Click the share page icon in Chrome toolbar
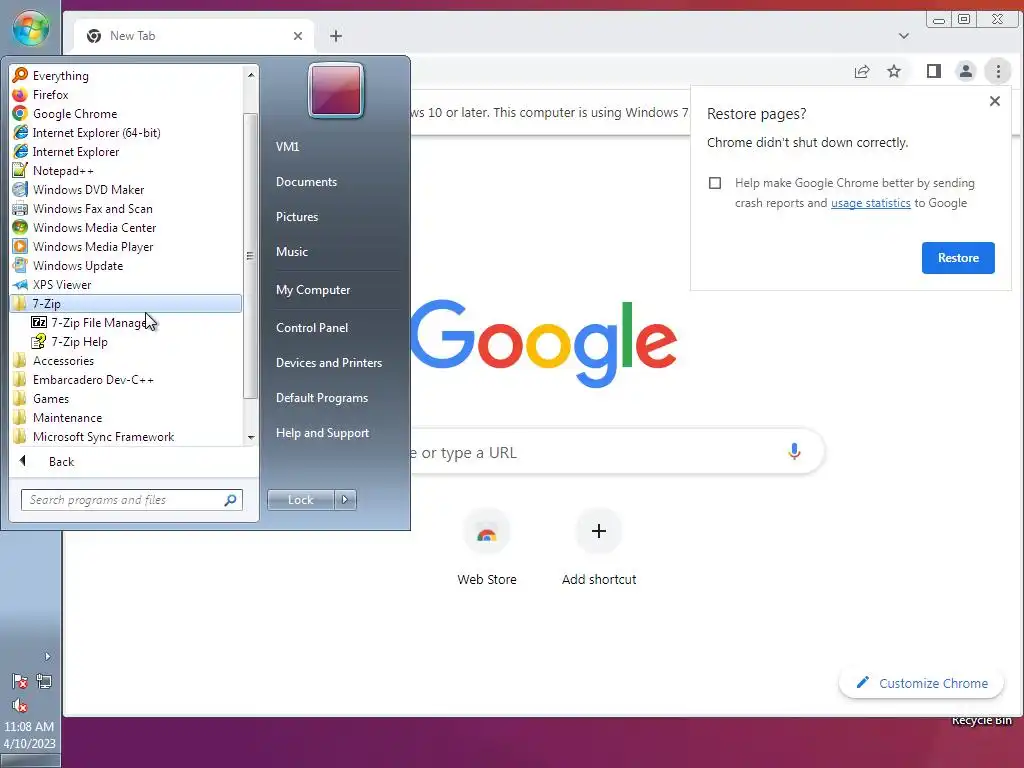Viewport: 1024px width, 768px height. [862, 71]
